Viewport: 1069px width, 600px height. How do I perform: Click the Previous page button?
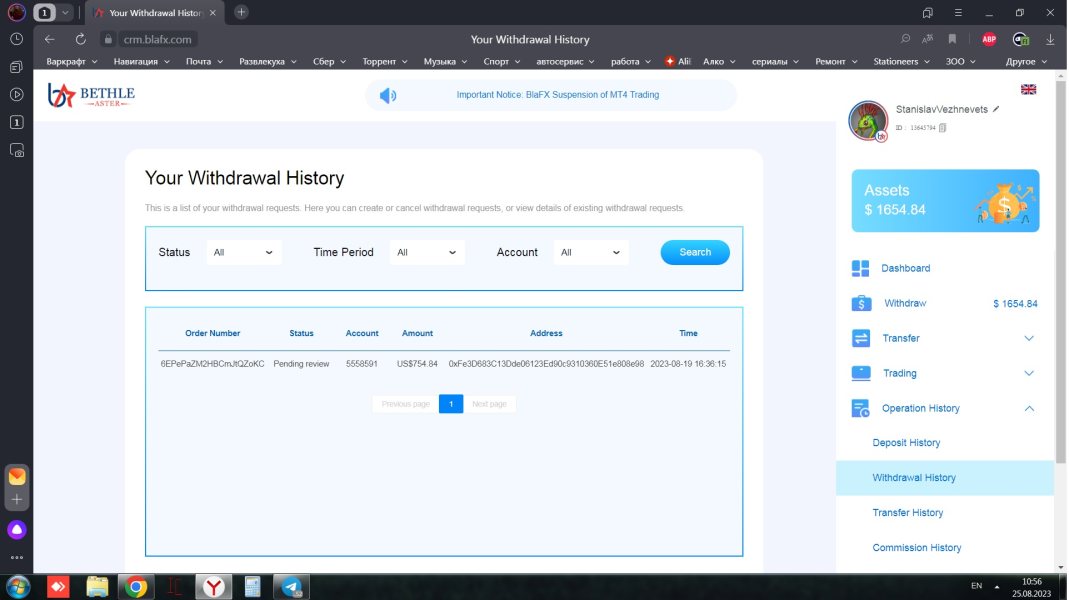406,404
